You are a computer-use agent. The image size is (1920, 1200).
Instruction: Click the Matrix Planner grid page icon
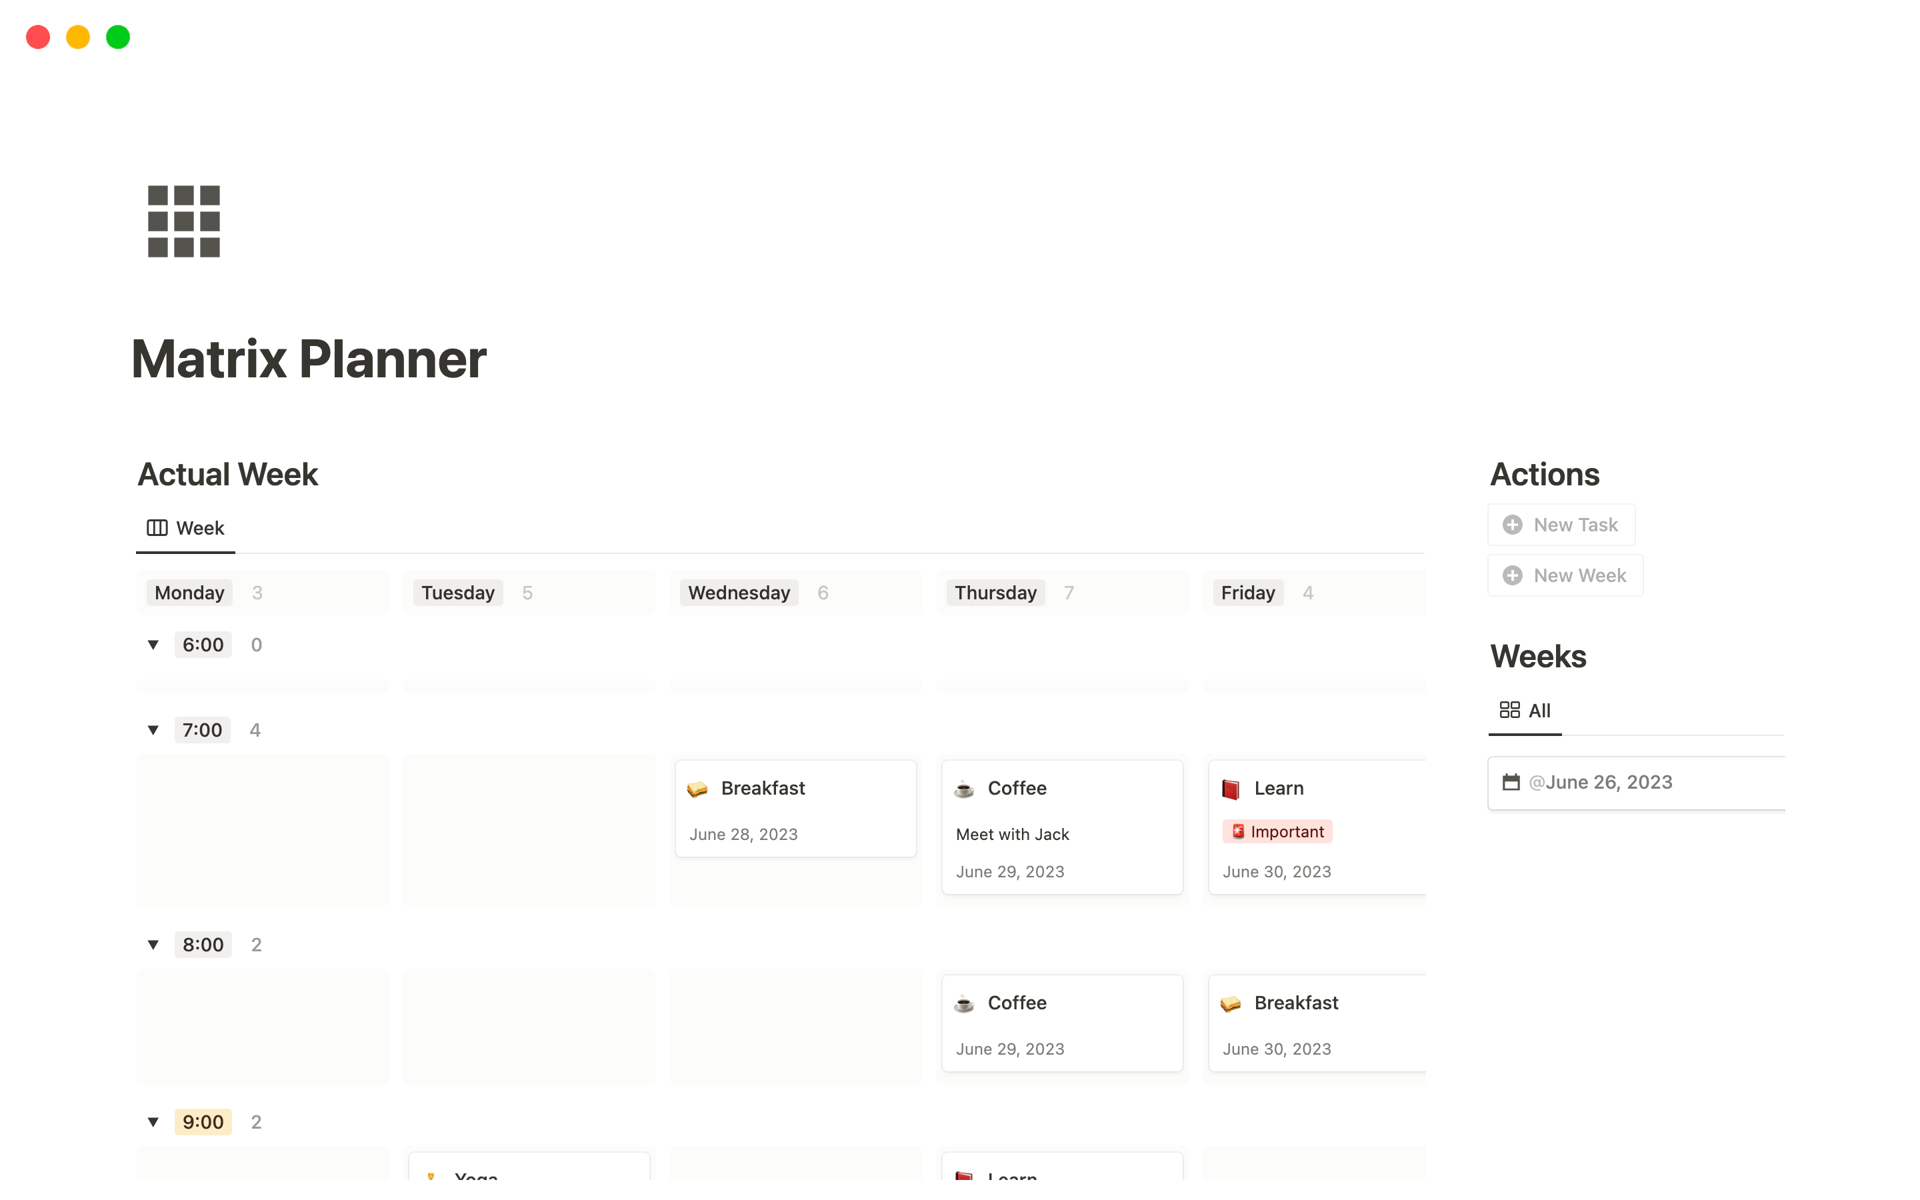[x=183, y=221]
